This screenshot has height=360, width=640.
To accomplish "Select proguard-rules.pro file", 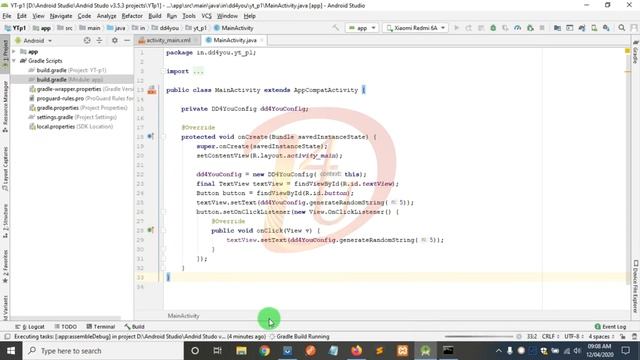I will coord(81,98).
